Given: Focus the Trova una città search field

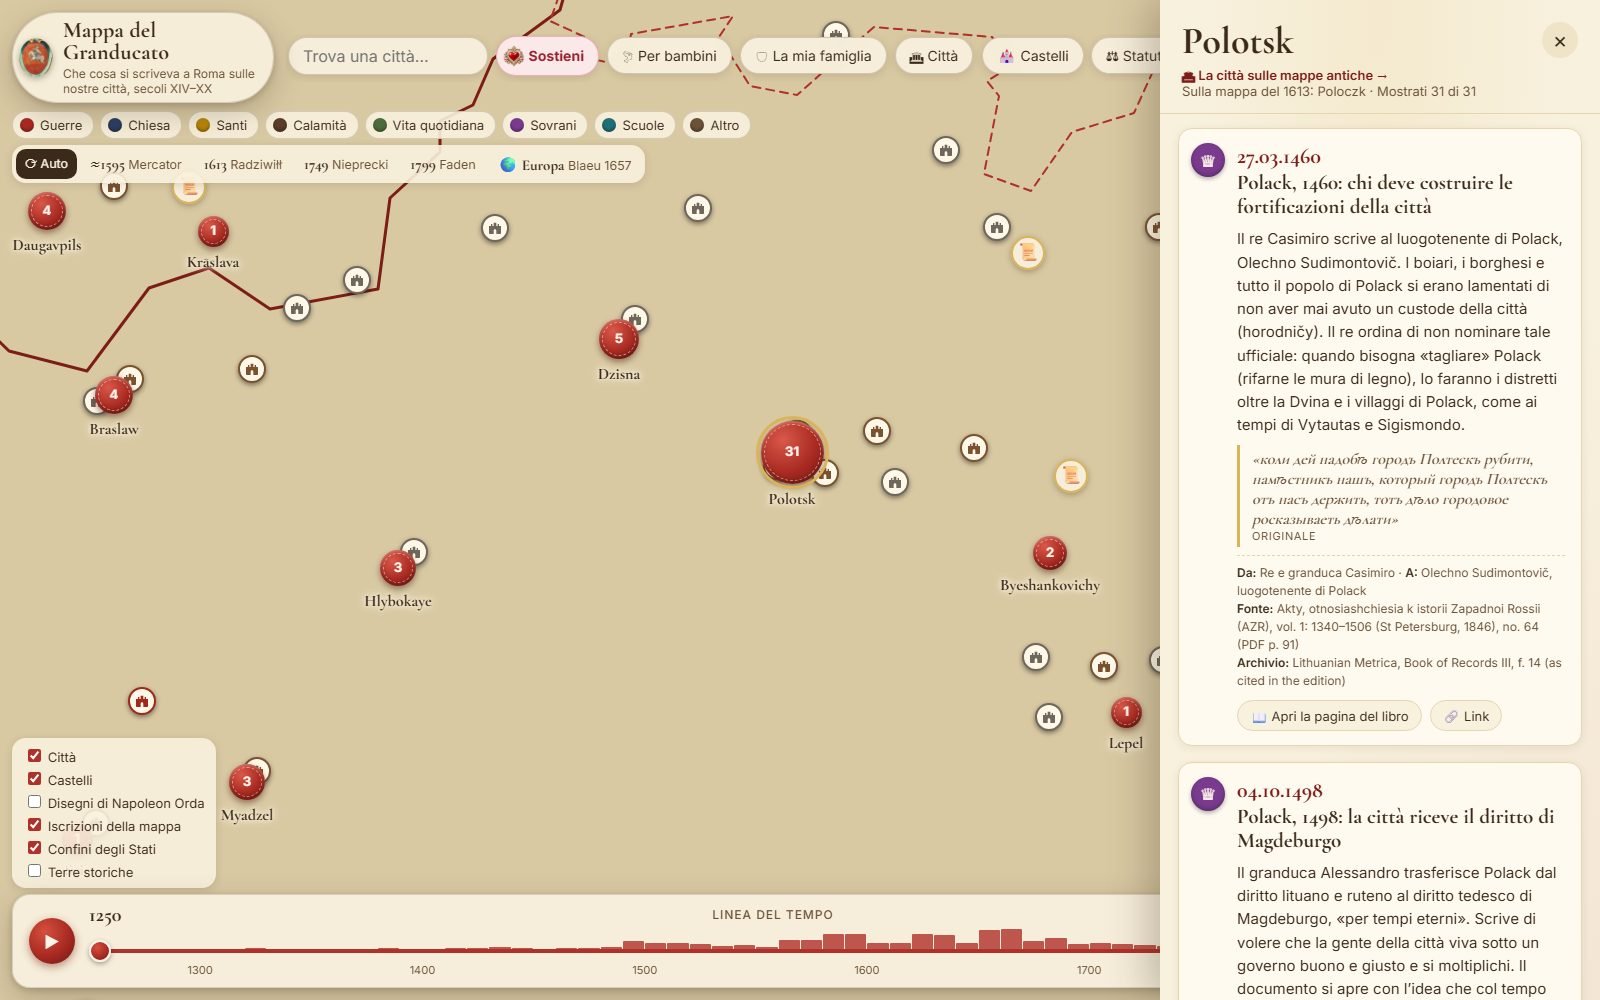Looking at the screenshot, I should pos(388,56).
